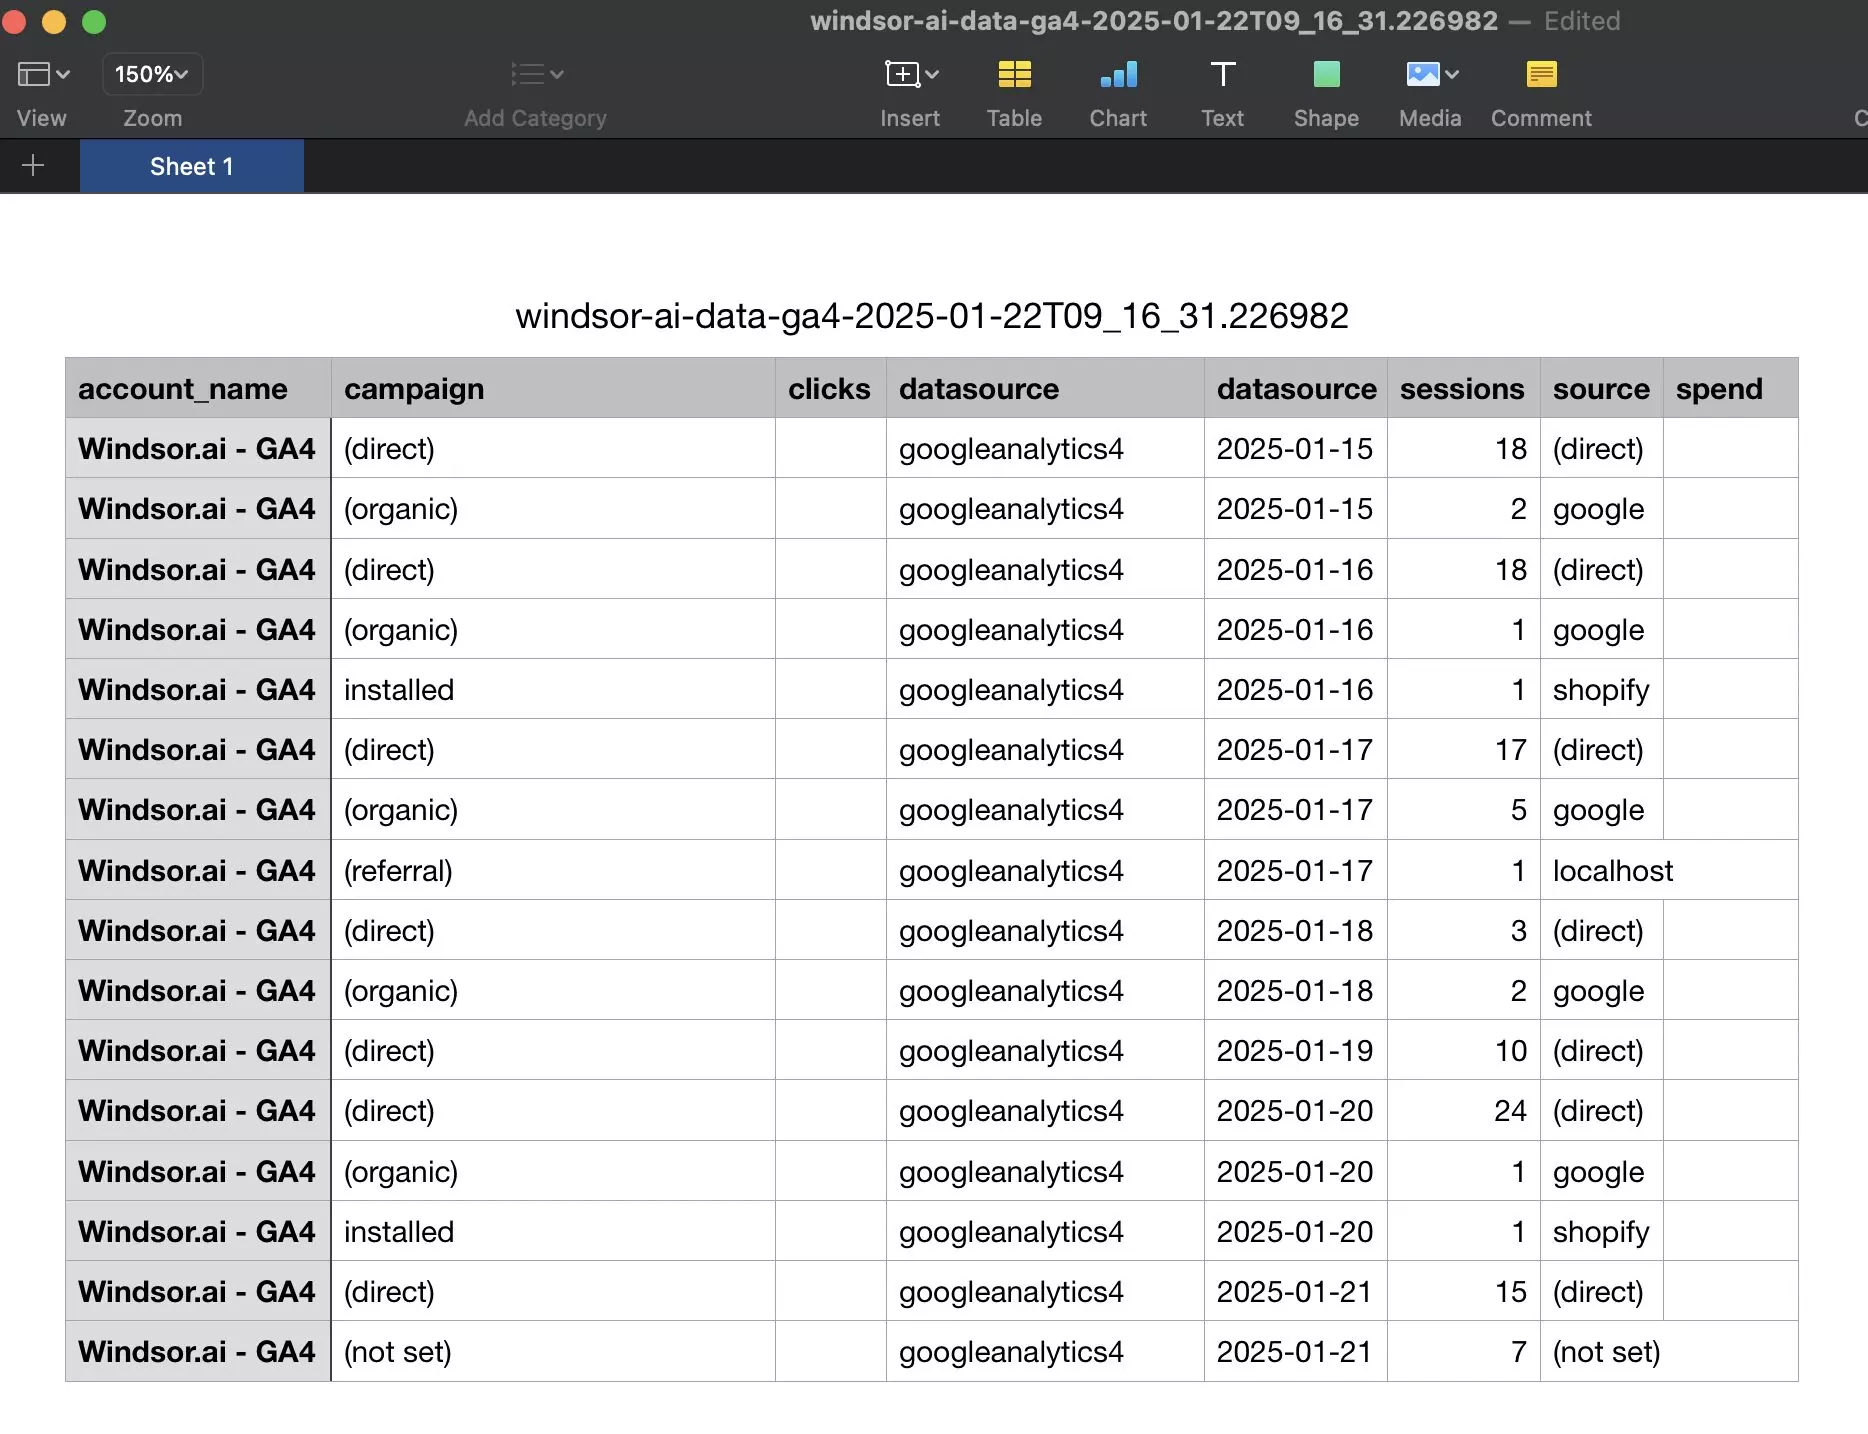This screenshot has width=1868, height=1434.
Task: Select the date cell 2025-01-19
Action: coord(1295,1050)
